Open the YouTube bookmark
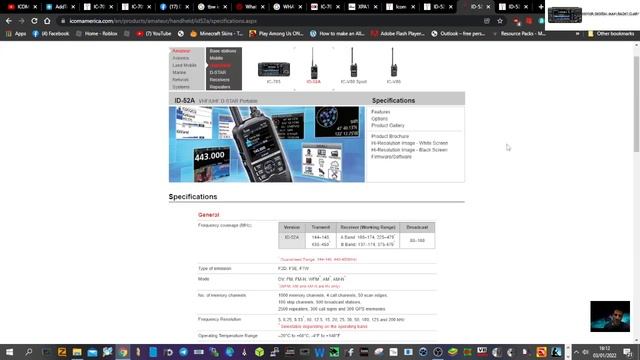 (154, 34)
